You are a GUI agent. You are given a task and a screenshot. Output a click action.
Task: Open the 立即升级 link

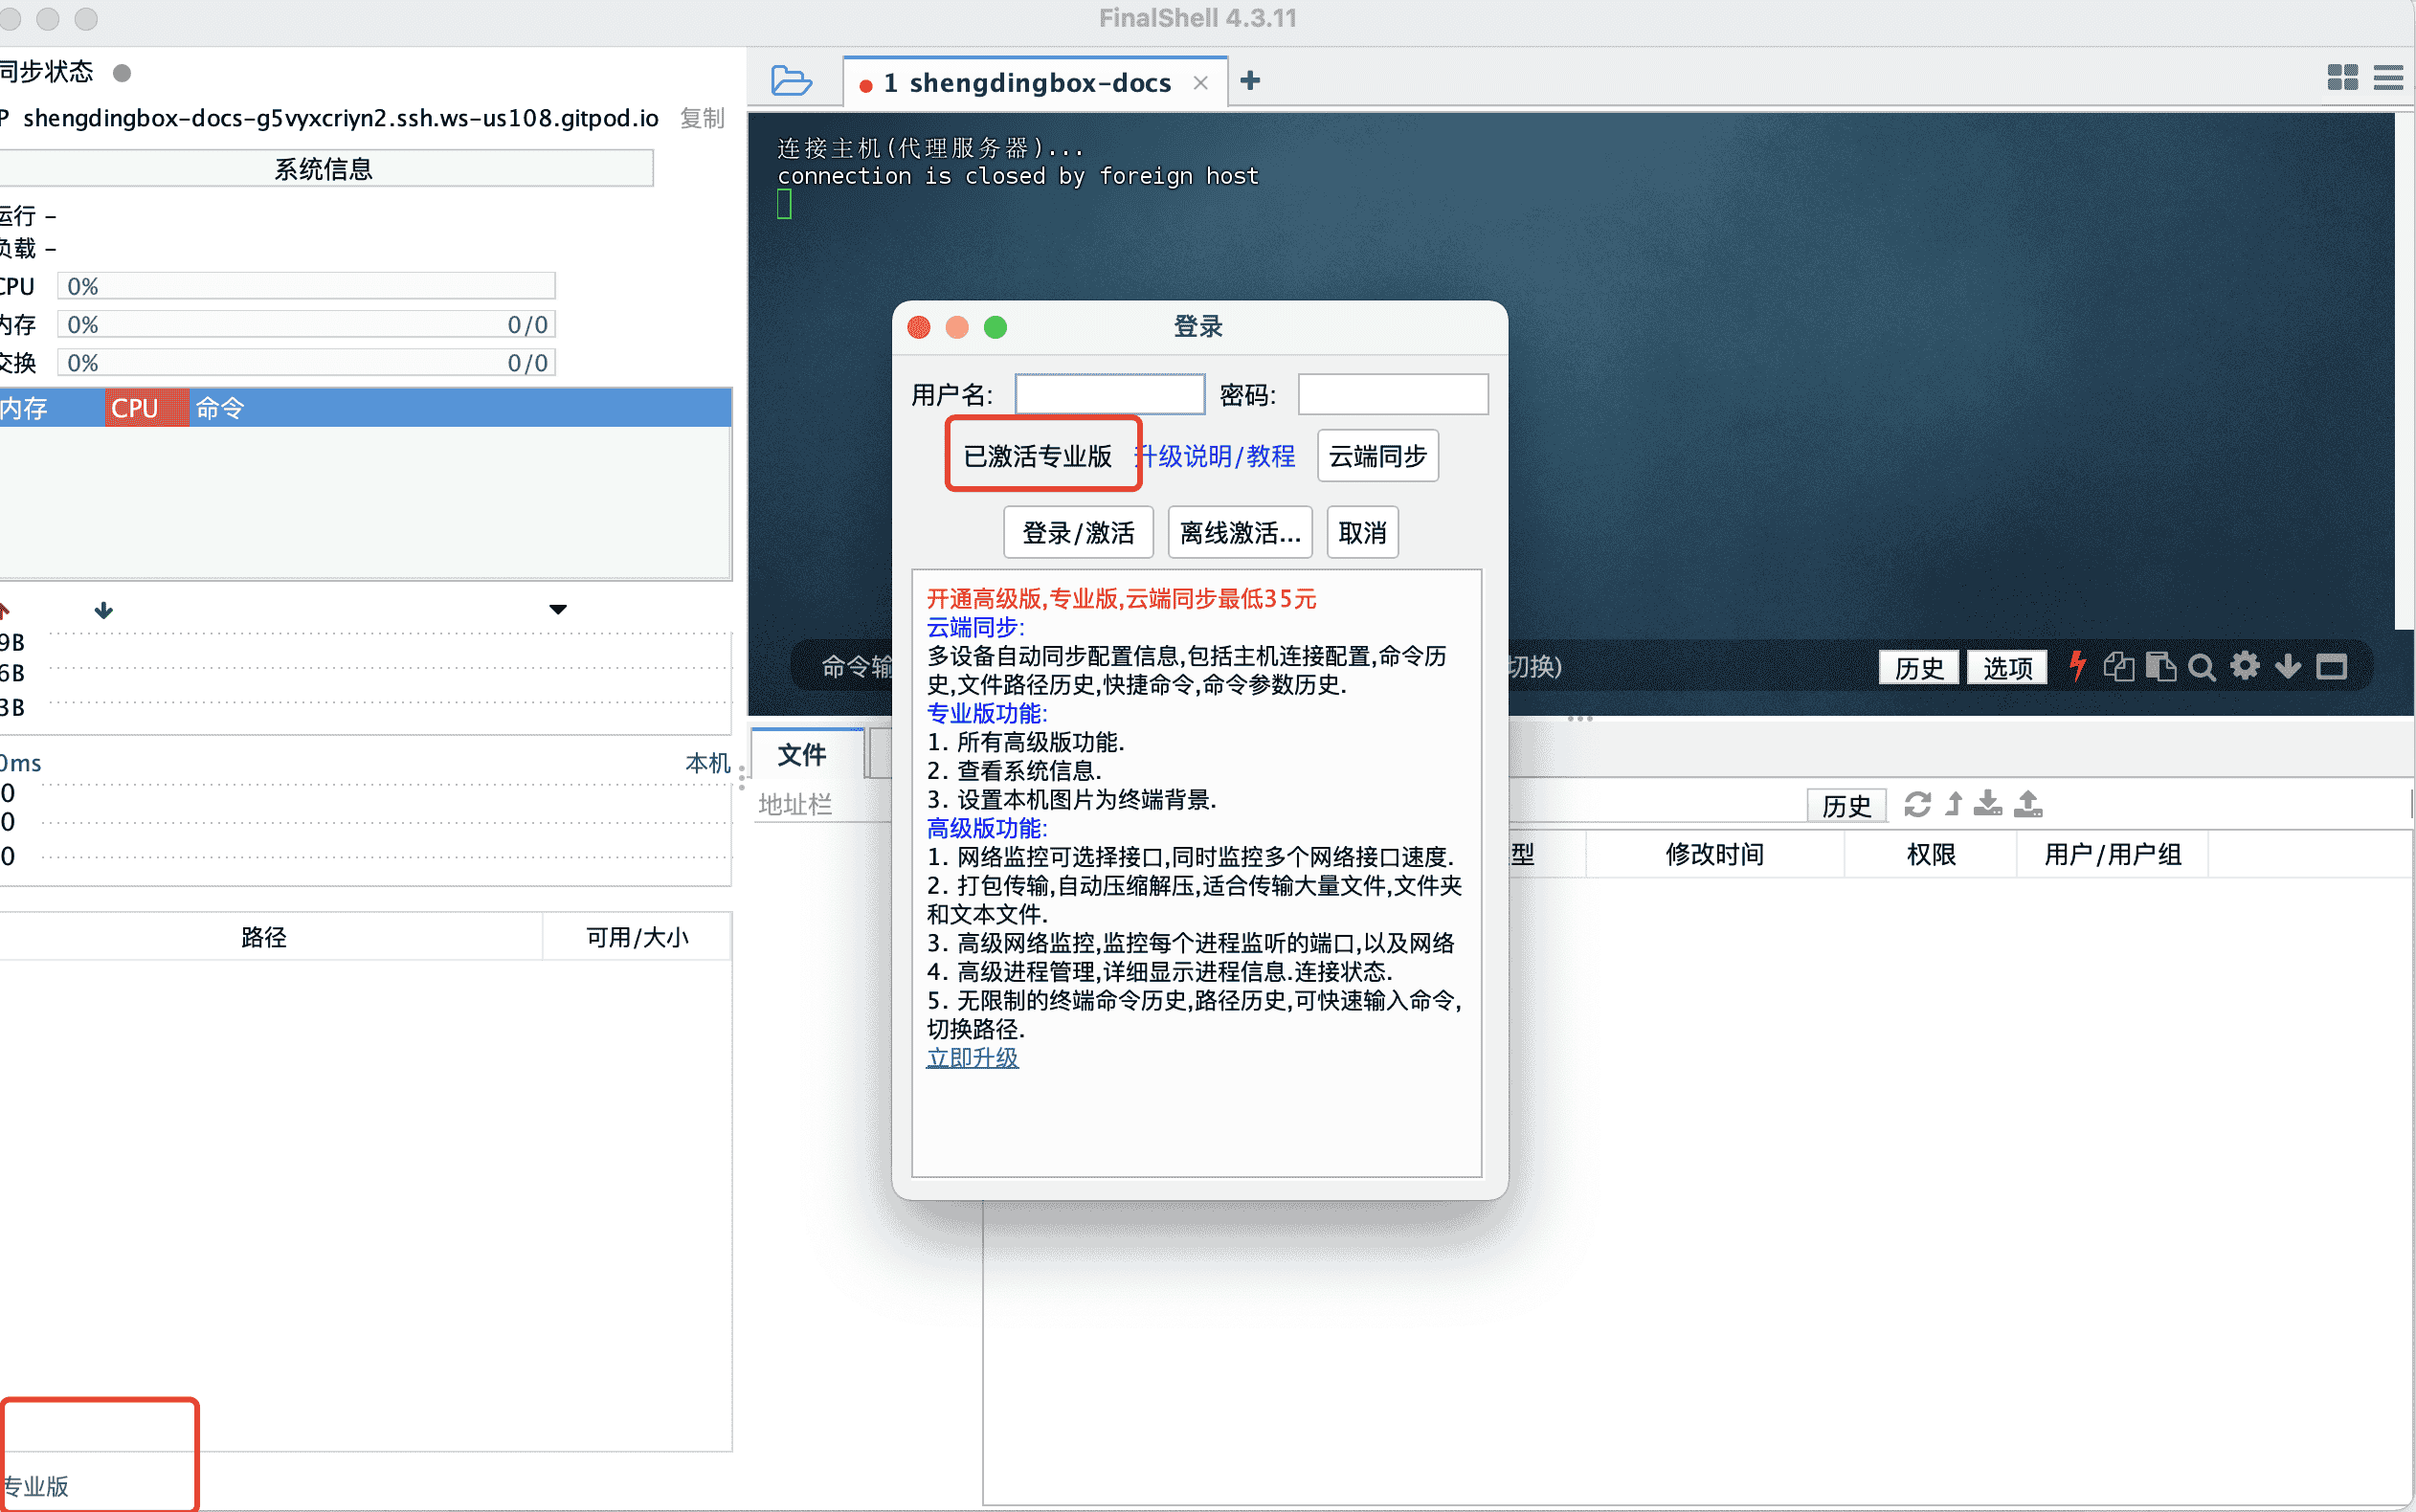pos(972,1058)
